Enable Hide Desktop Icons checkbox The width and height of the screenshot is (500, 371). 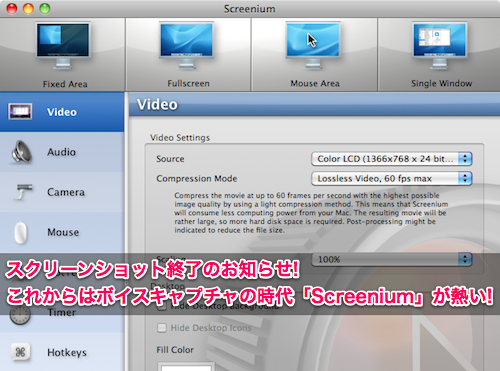162,328
